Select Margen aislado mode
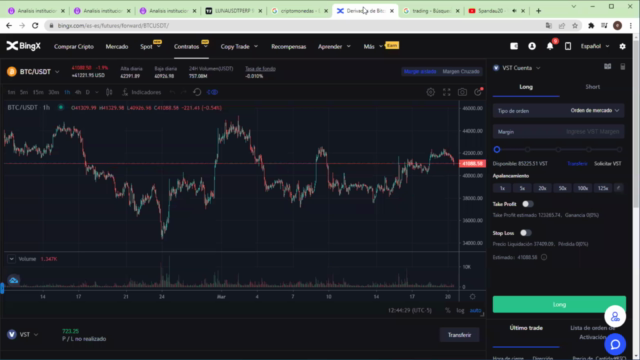Viewport: 640px width, 360px height. pos(420,71)
